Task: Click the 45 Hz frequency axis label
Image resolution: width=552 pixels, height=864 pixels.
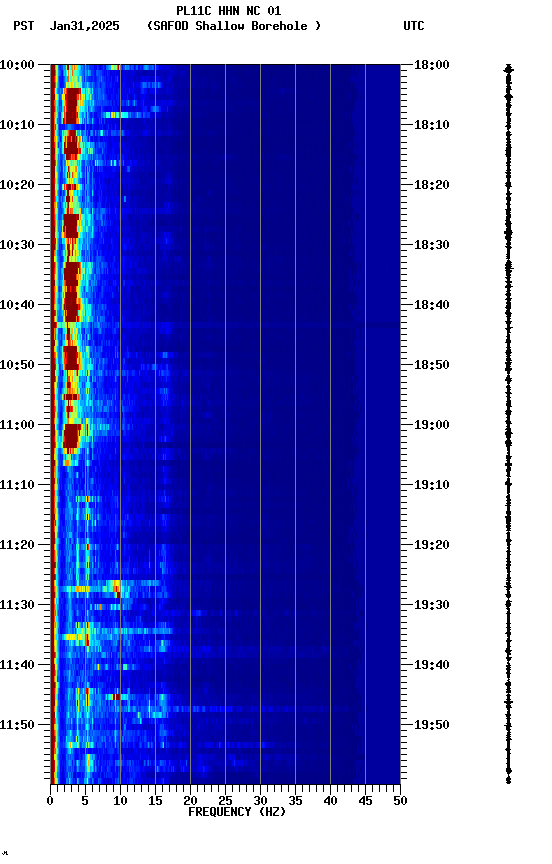Action: point(365,802)
